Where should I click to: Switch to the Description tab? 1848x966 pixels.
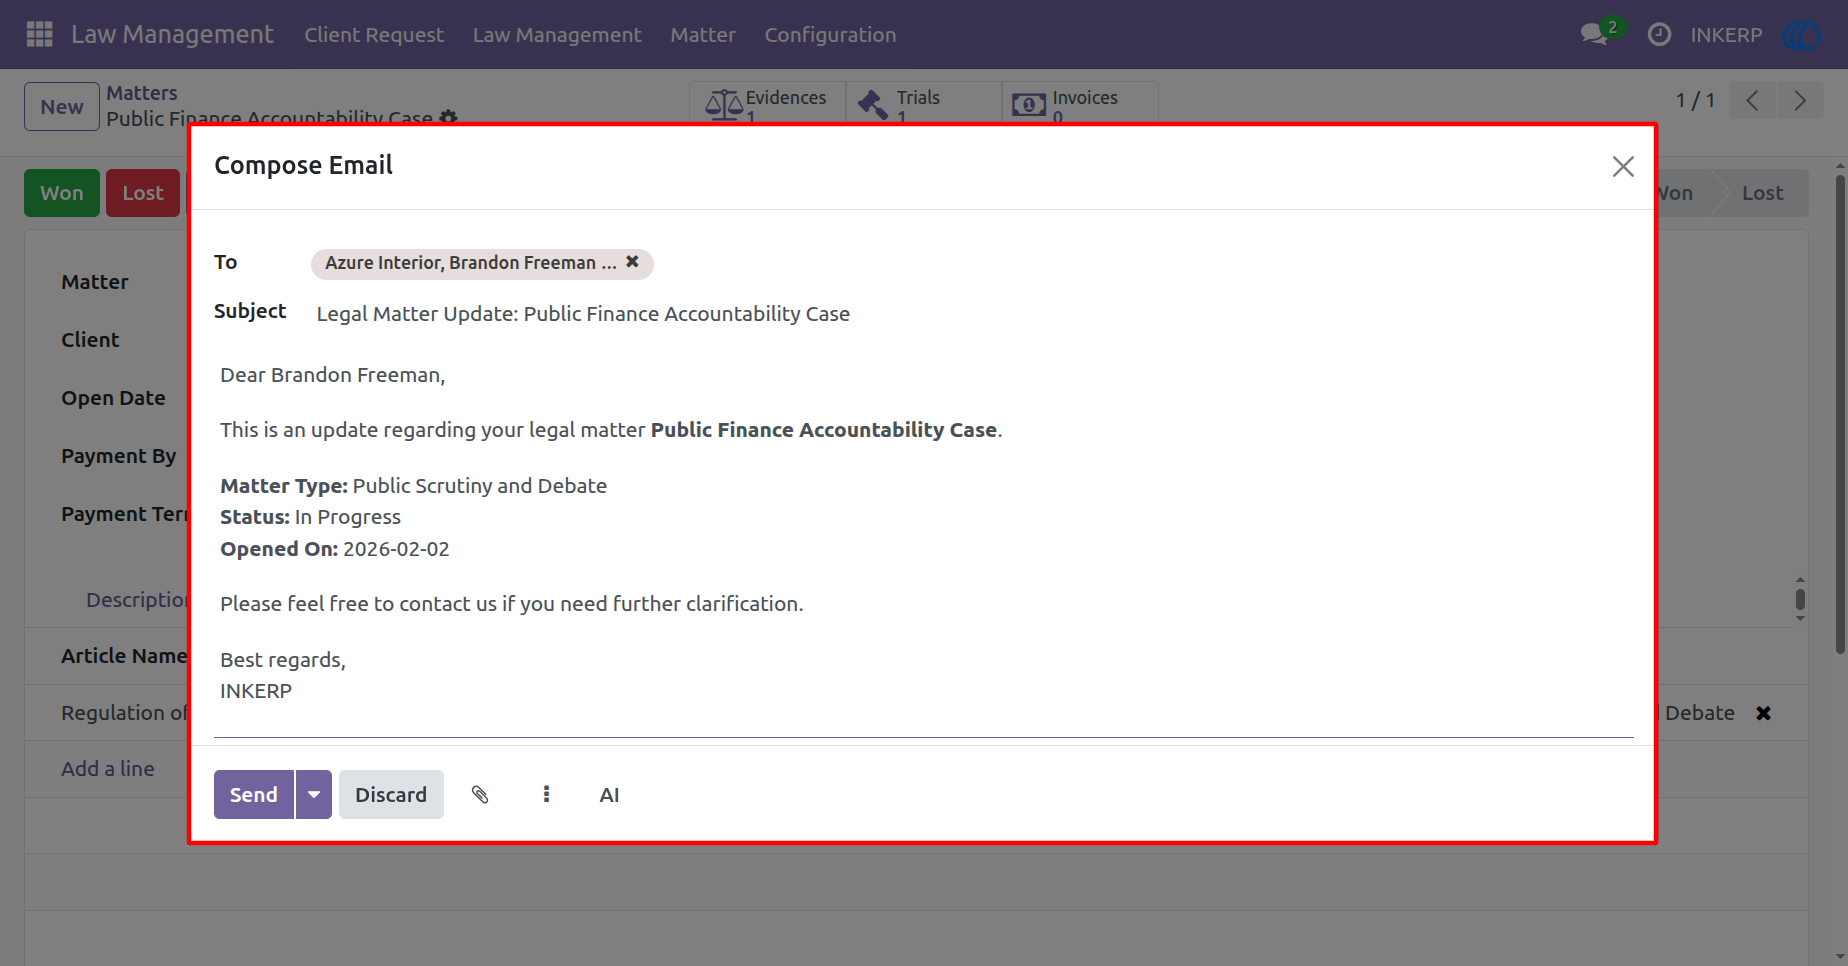pyautogui.click(x=137, y=600)
